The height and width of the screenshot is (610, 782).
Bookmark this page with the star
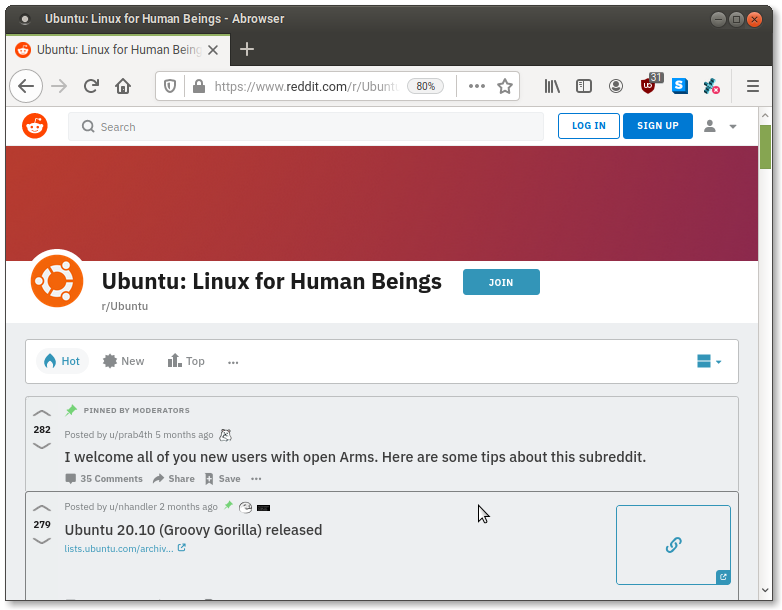tap(505, 86)
